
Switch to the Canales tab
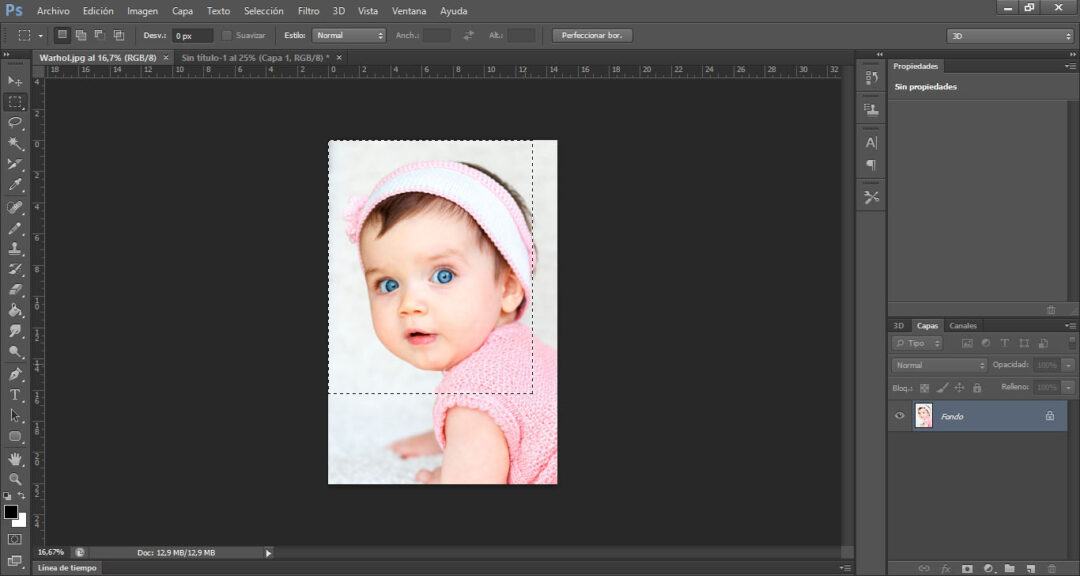pyautogui.click(x=962, y=326)
